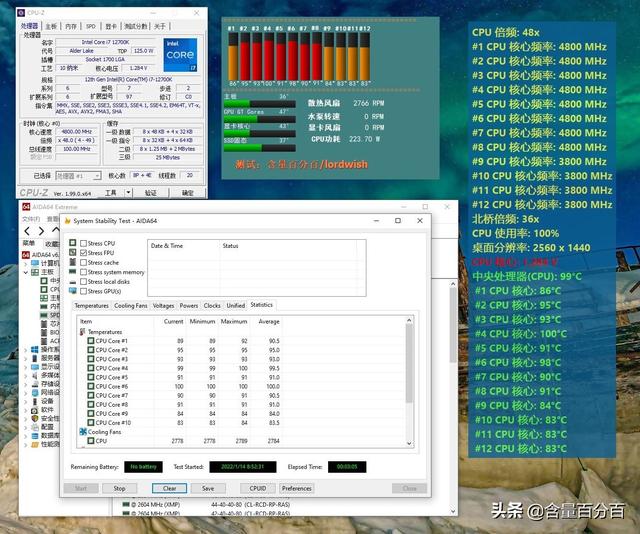Image resolution: width=640 pixels, height=534 pixels.
Task: Go forward with AIDA64 right arrow
Action: pyautogui.click(x=41, y=231)
